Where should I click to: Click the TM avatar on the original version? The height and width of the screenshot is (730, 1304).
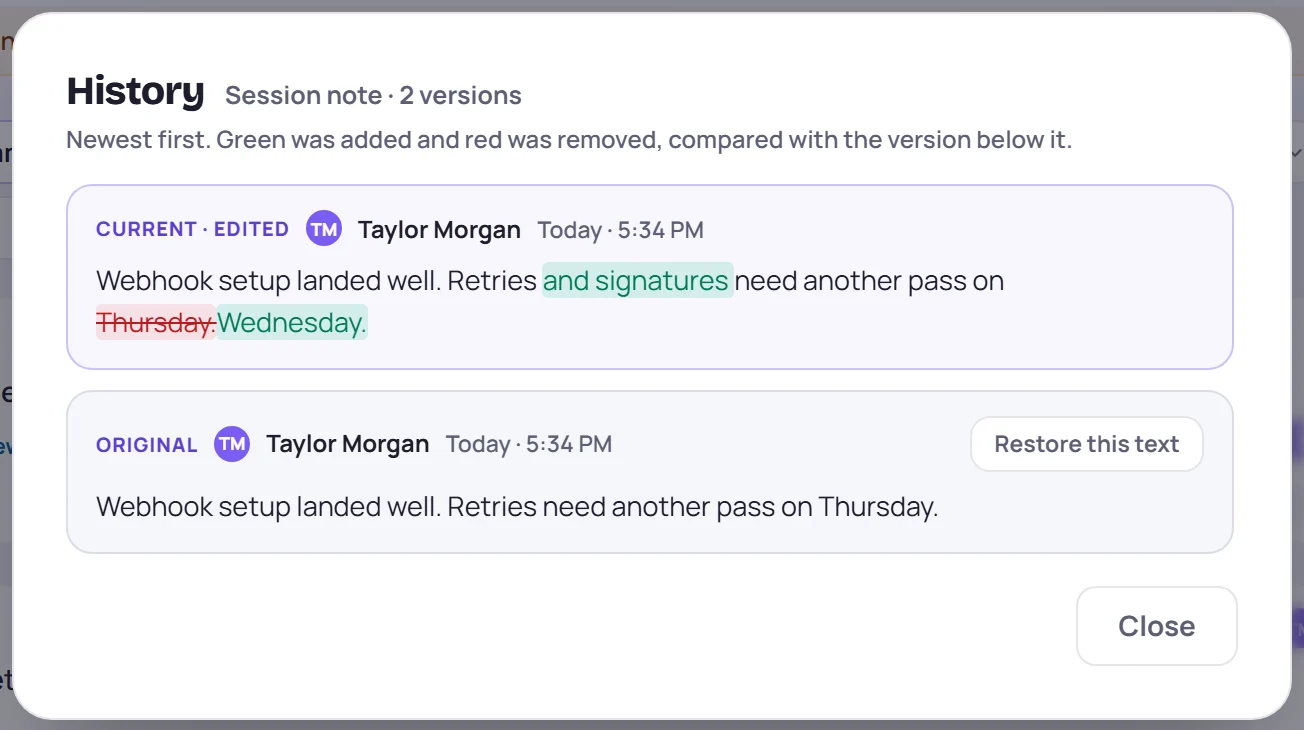(232, 444)
